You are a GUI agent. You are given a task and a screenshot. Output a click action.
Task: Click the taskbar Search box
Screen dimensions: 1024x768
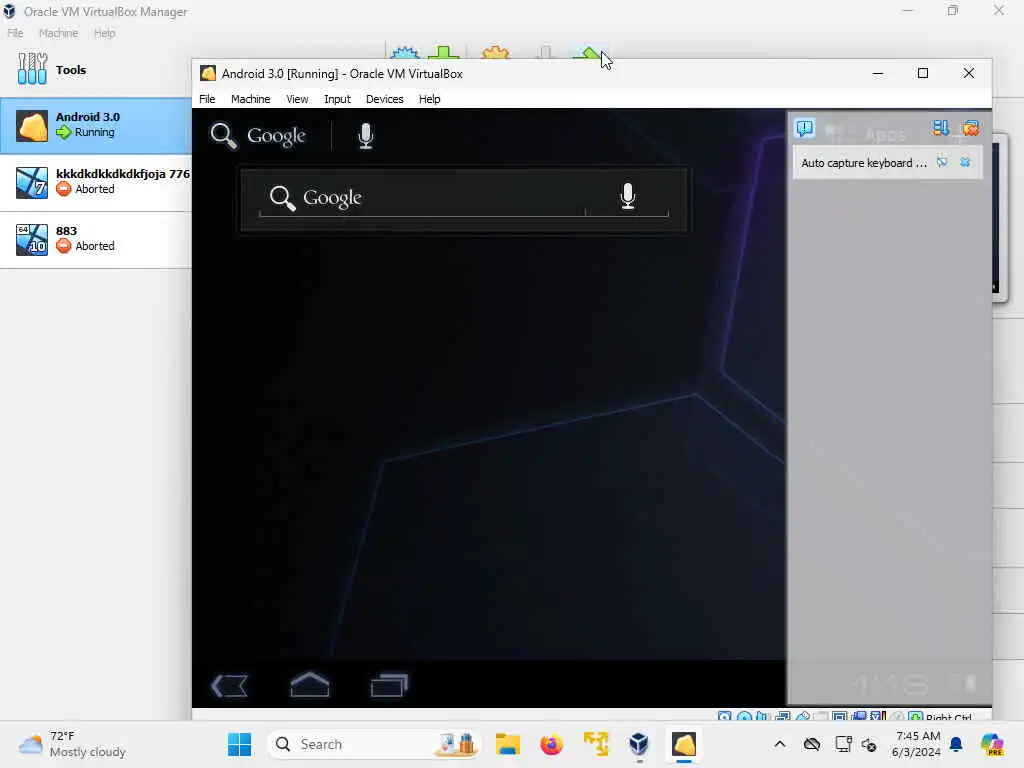(x=374, y=744)
